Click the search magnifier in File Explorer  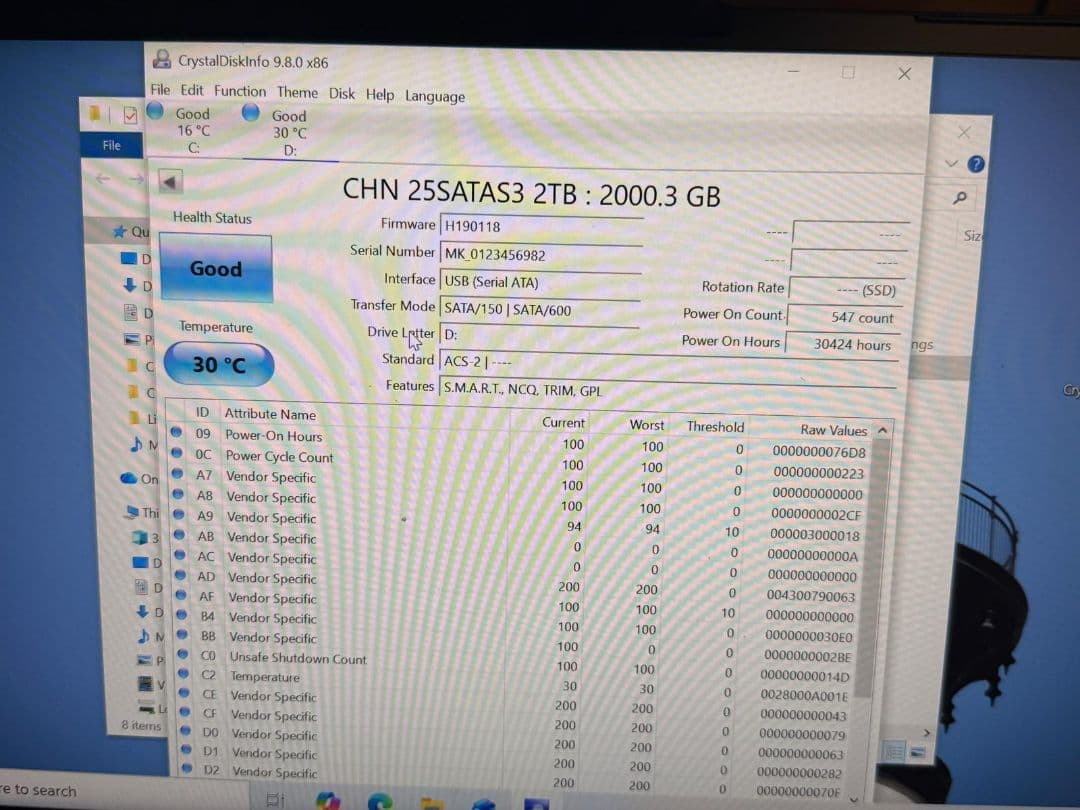coord(959,198)
